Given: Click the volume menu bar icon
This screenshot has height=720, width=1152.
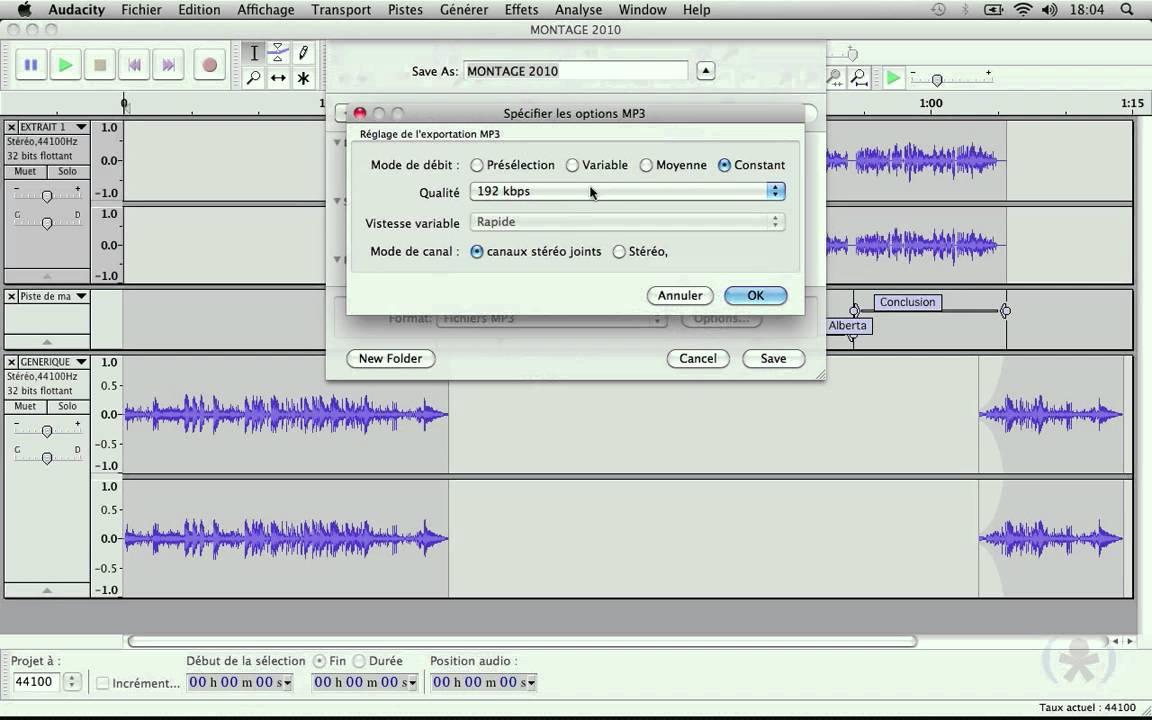Looking at the screenshot, I should click(x=1049, y=10).
